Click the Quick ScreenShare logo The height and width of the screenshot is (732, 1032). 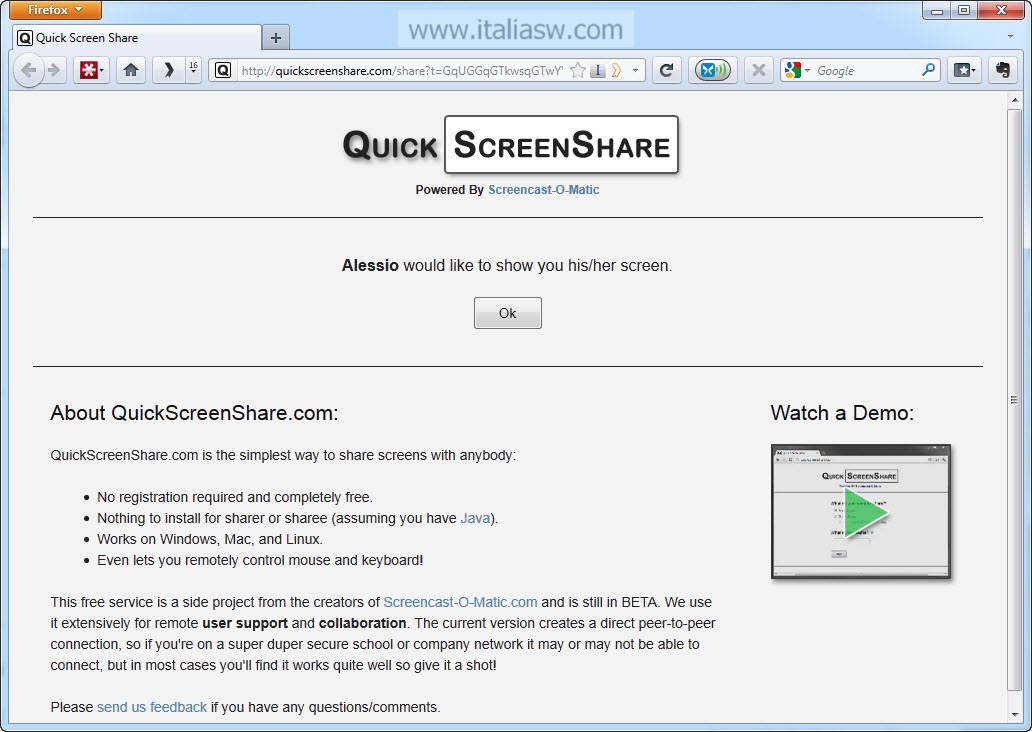[x=511, y=145]
